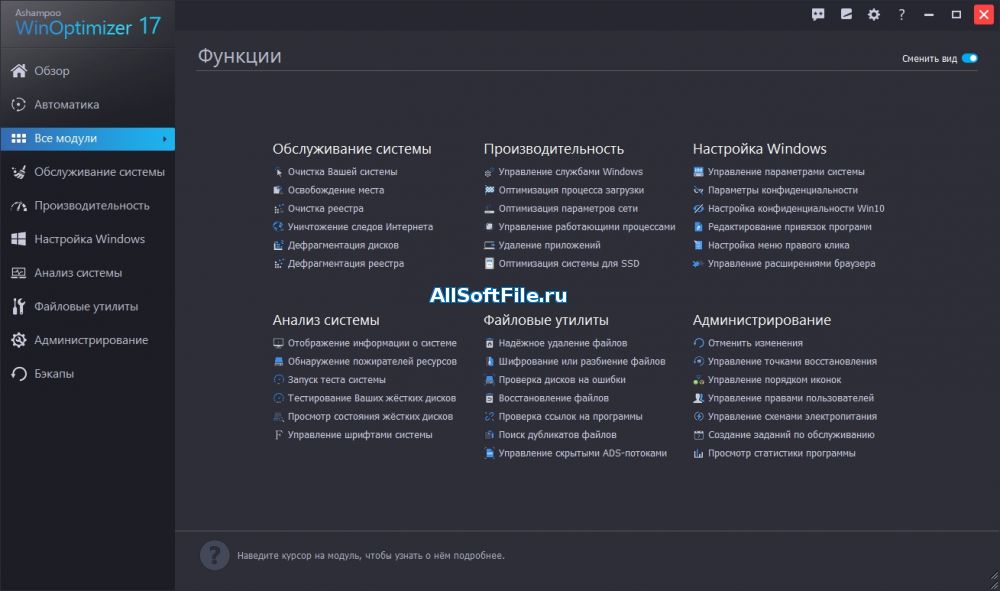Click Windows logo icon in sidebar
The width and height of the screenshot is (1000, 591).
coord(18,239)
